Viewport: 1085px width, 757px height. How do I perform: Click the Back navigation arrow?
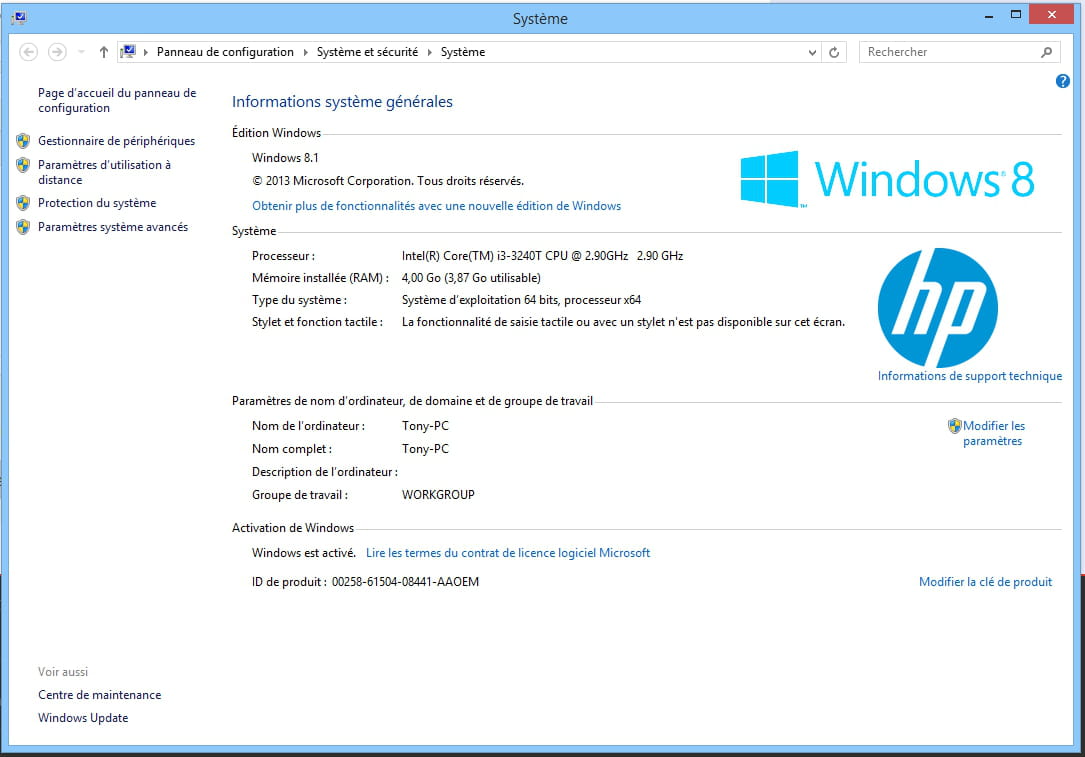[x=28, y=52]
